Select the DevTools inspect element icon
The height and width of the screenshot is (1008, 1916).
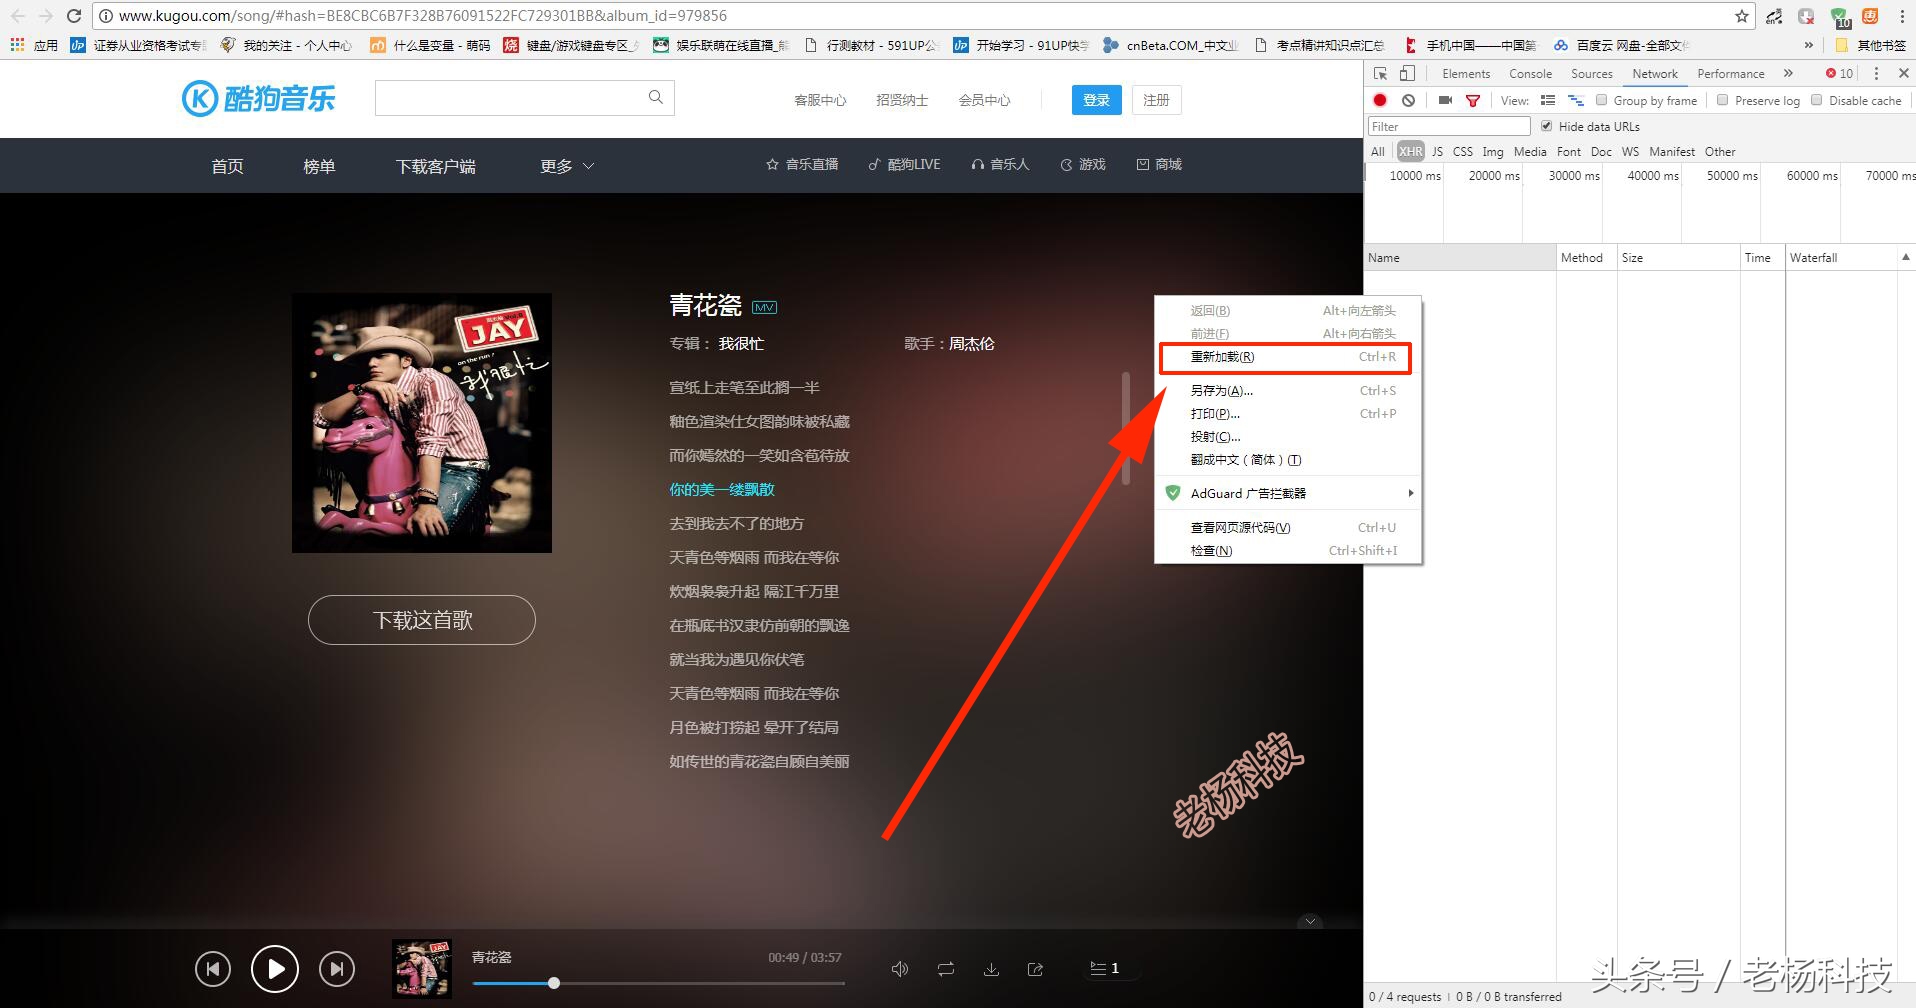1381,73
